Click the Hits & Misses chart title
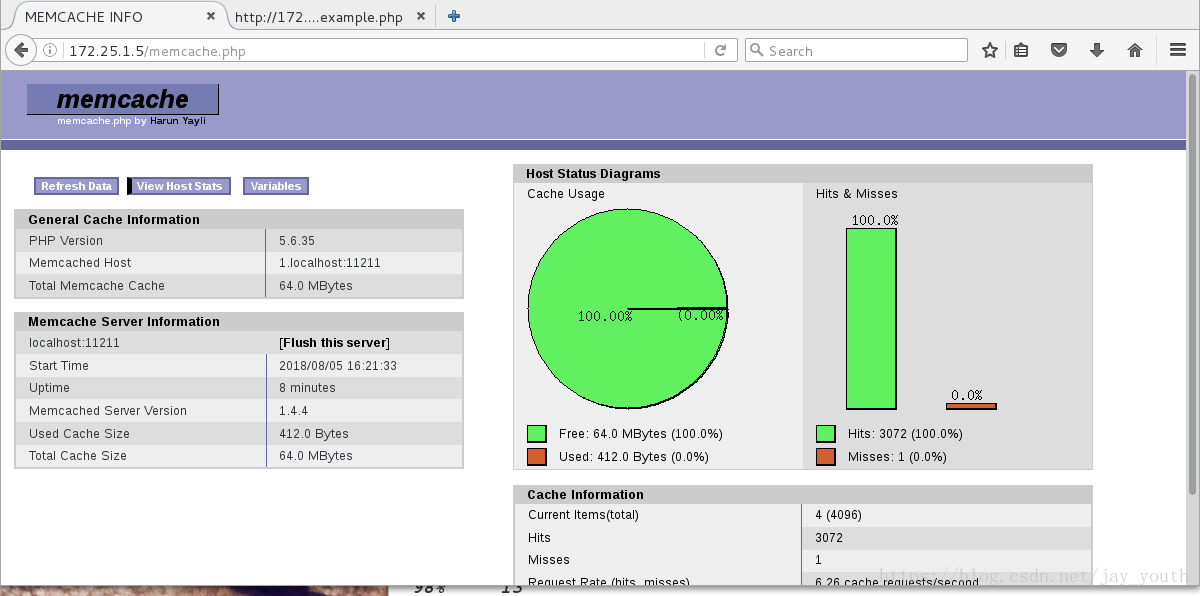The height and width of the screenshot is (596, 1200). click(x=857, y=194)
